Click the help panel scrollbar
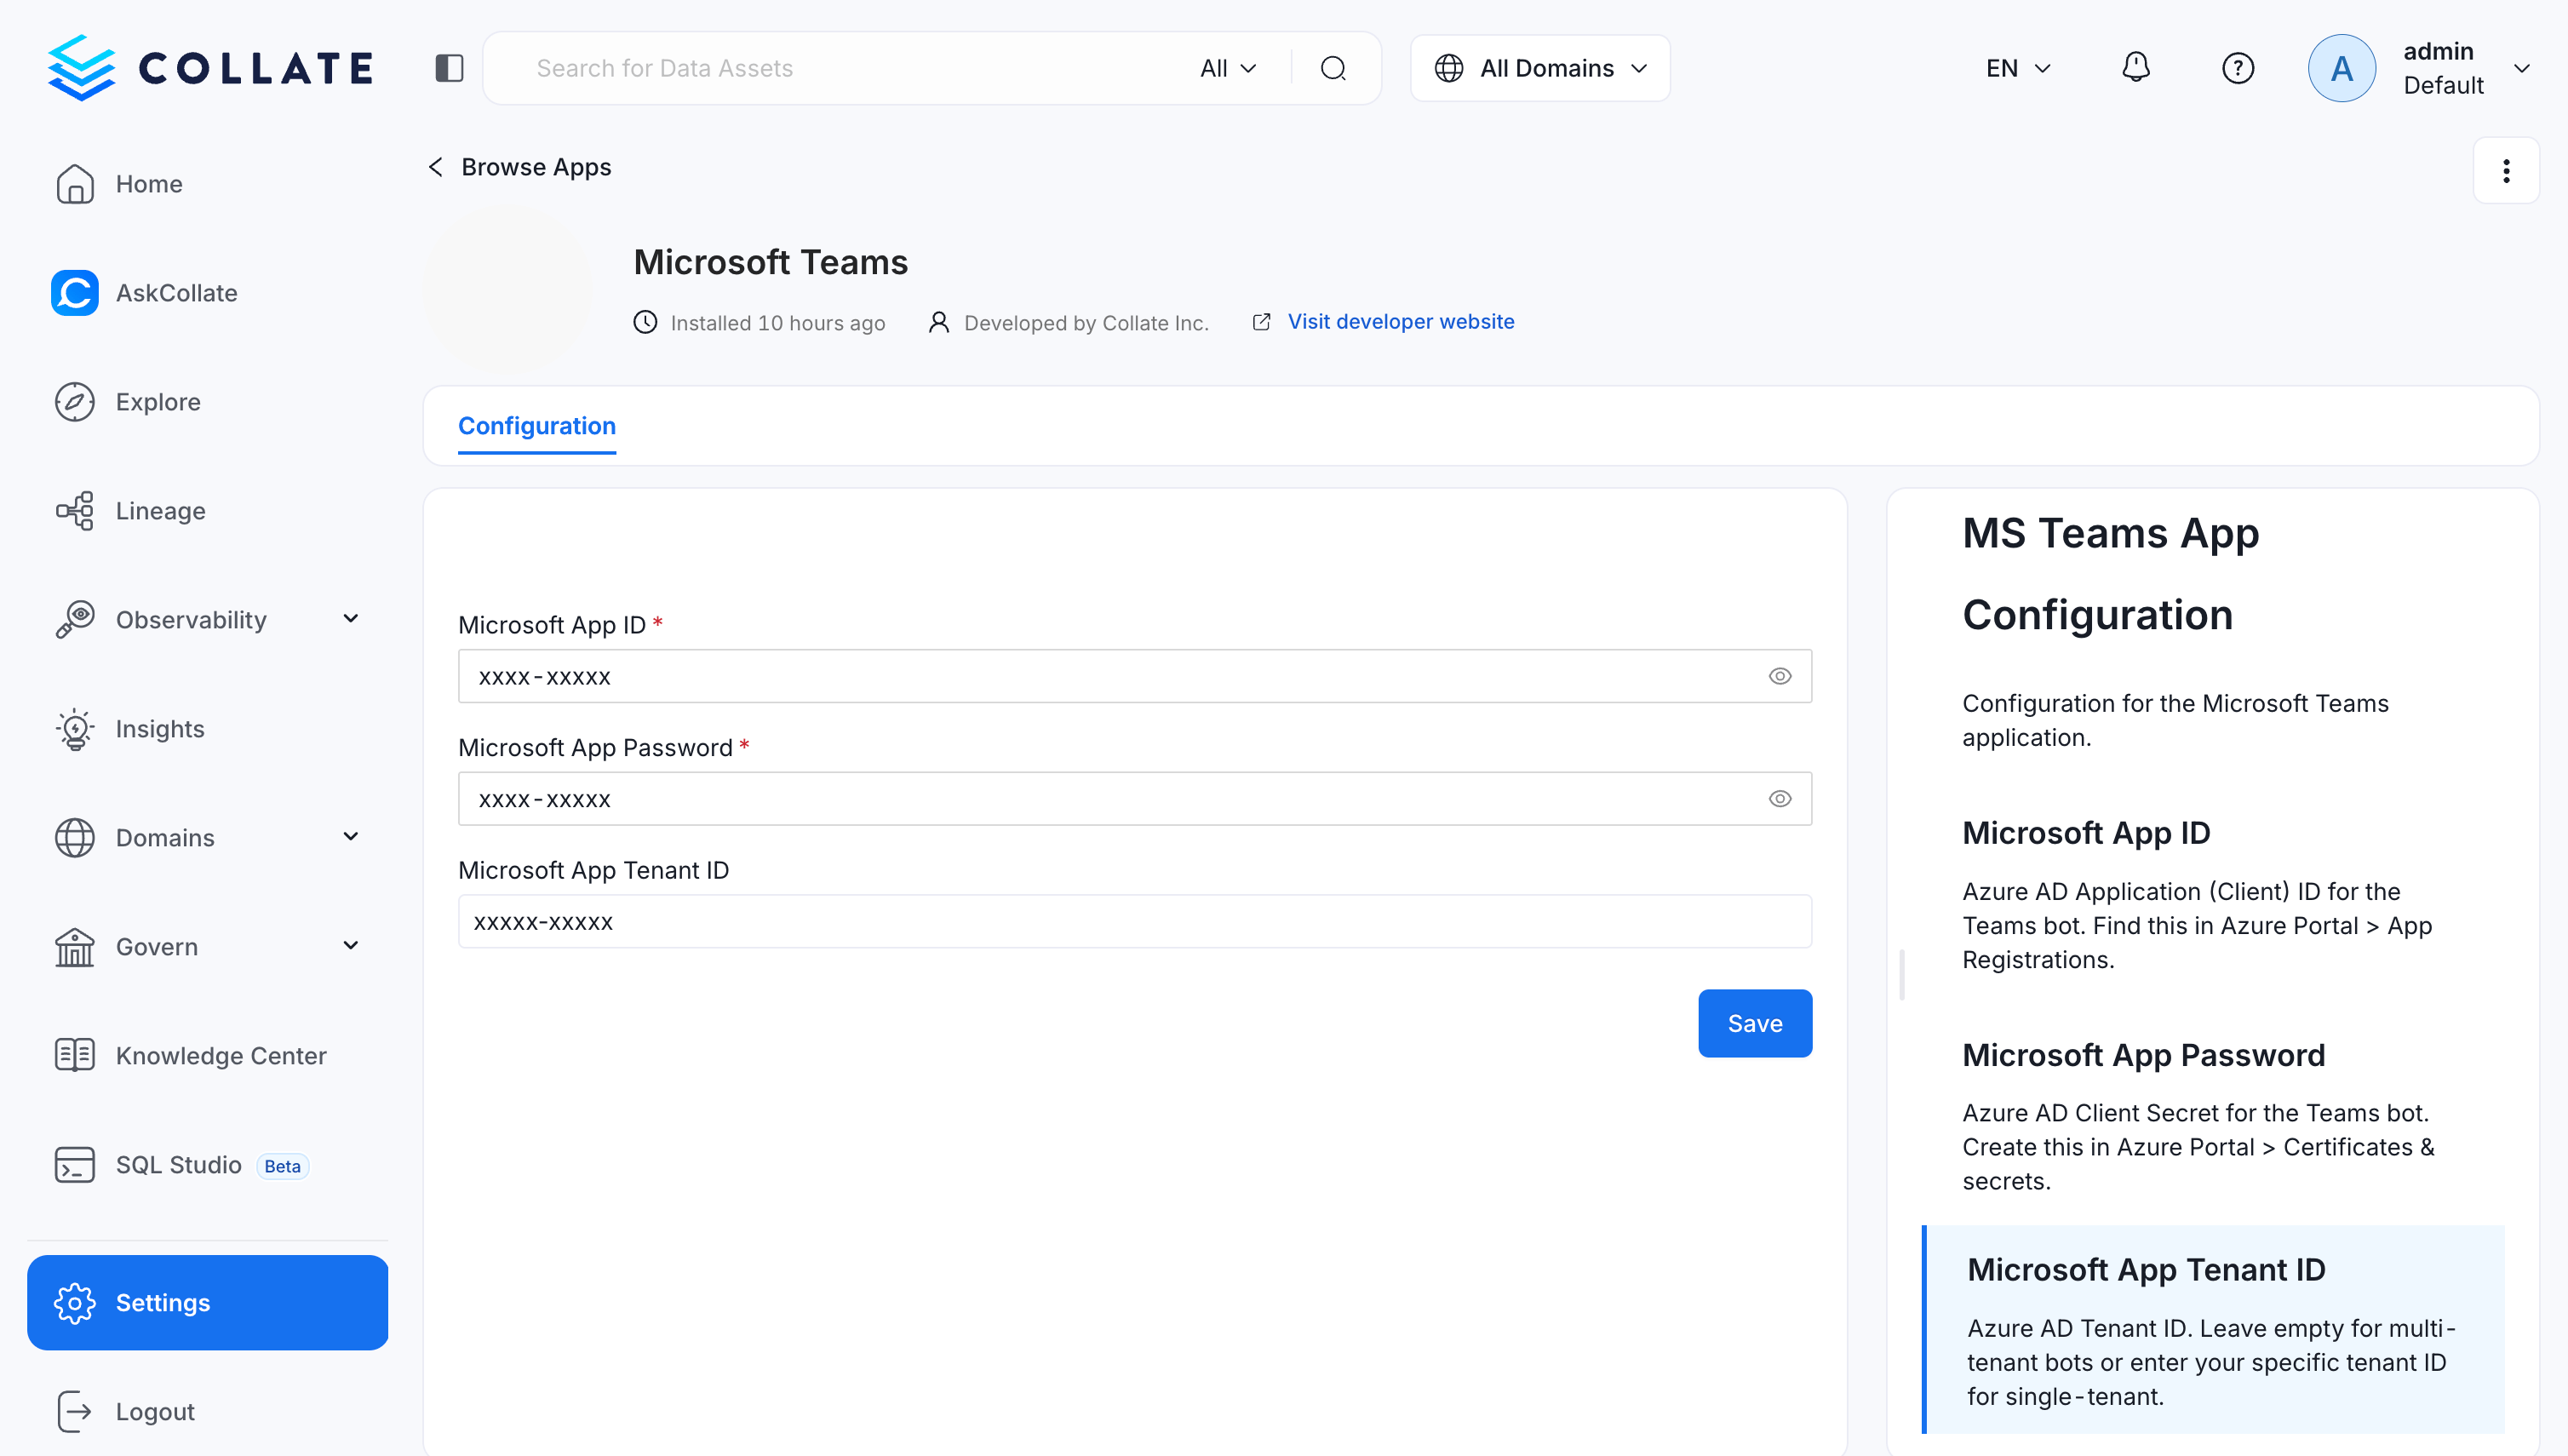This screenshot has height=1456, width=2568. point(1901,974)
